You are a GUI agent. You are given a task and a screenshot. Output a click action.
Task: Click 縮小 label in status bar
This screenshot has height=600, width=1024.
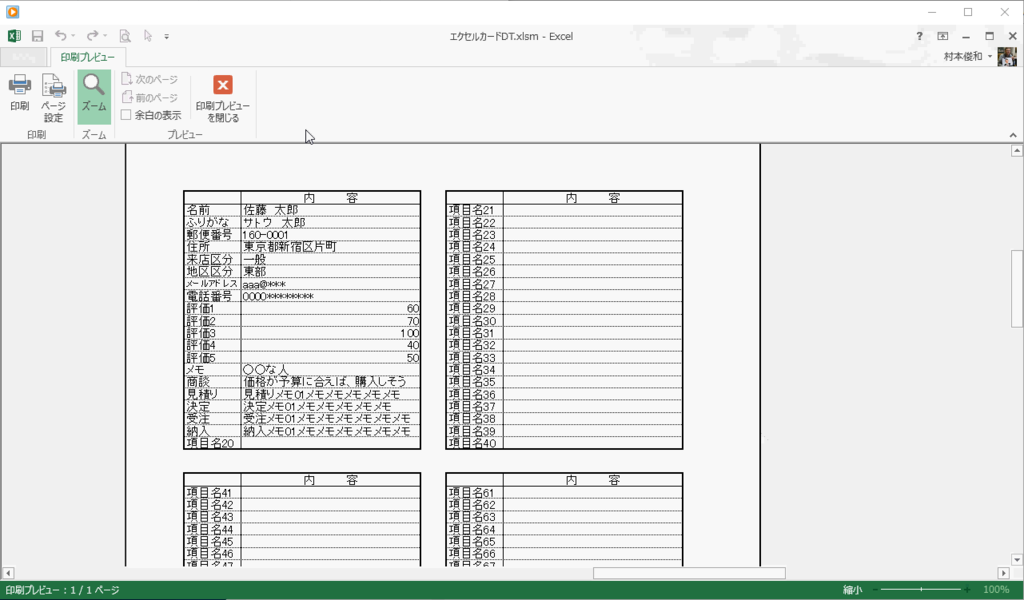[x=852, y=590]
